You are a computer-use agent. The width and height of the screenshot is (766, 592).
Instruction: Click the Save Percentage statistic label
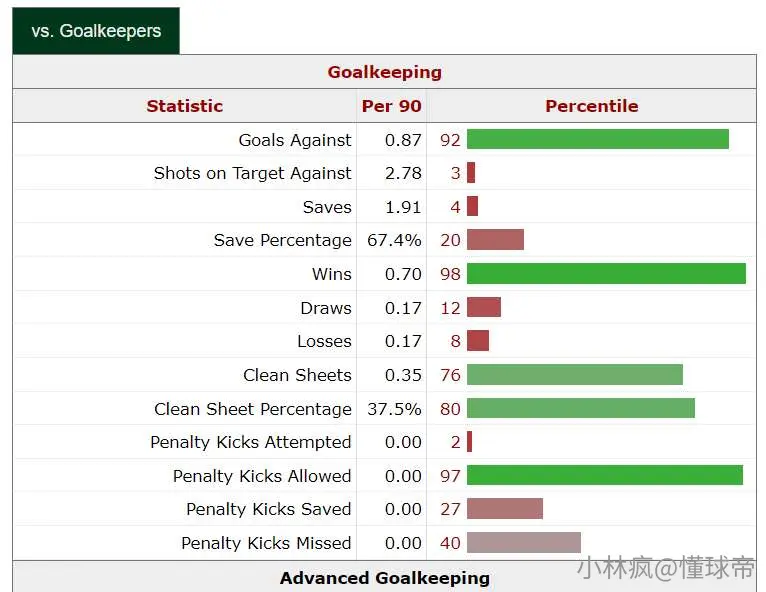282,240
